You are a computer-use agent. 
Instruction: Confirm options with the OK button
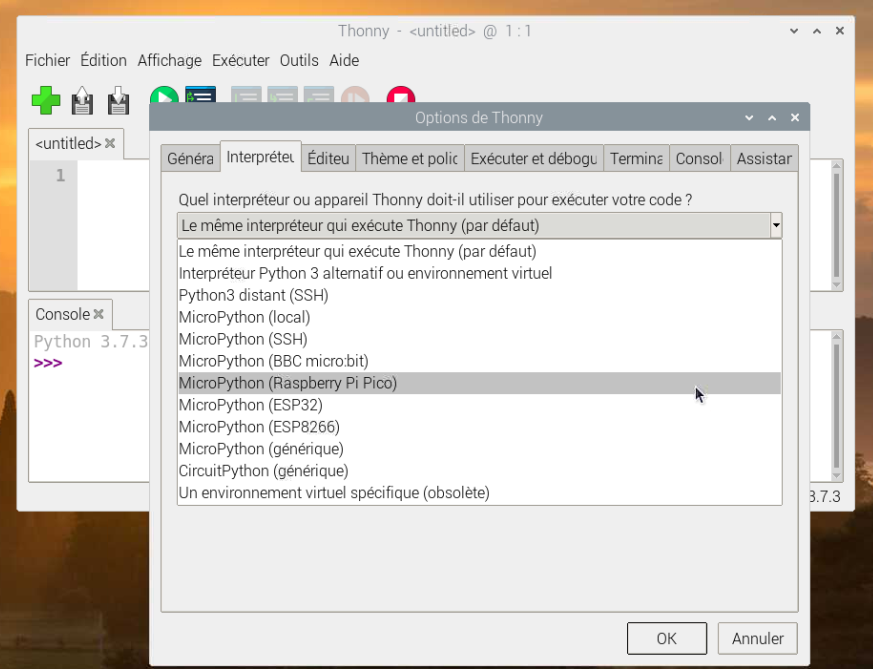click(667, 638)
